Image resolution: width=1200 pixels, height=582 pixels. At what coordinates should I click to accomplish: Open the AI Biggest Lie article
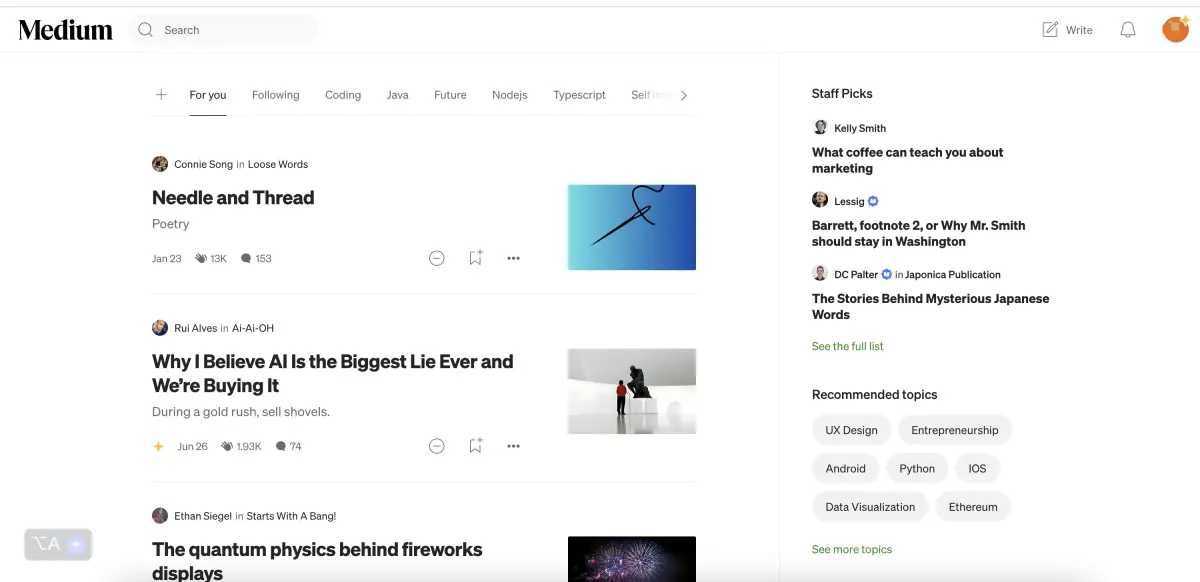333,374
